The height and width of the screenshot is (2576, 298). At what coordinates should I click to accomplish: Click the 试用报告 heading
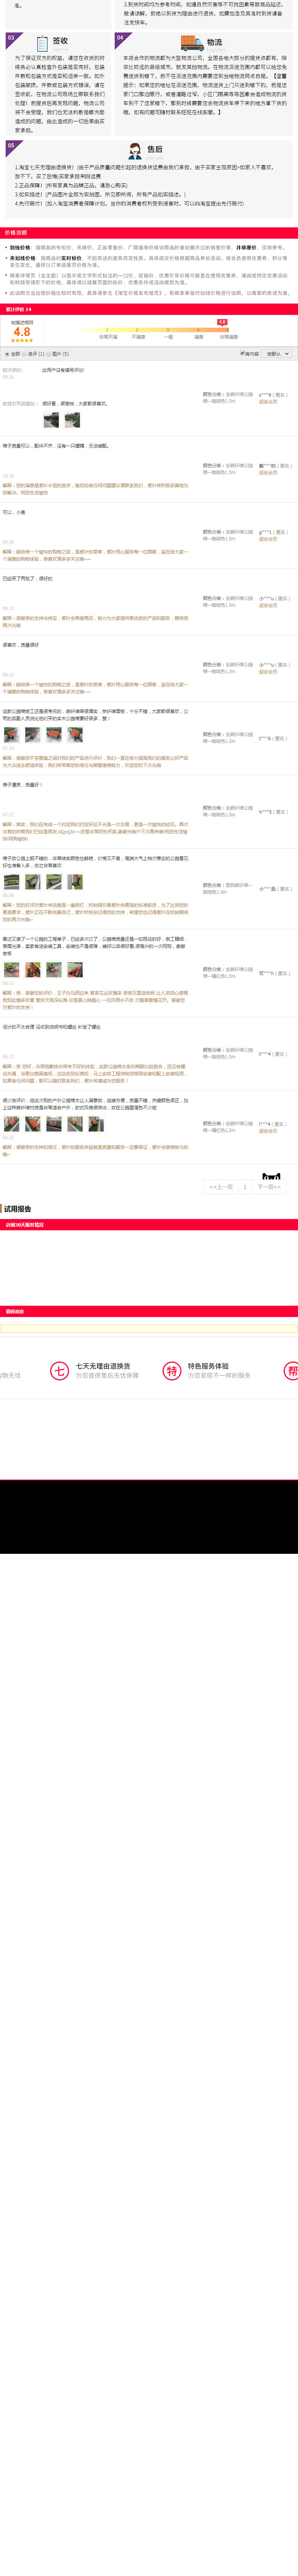(x=17, y=1208)
